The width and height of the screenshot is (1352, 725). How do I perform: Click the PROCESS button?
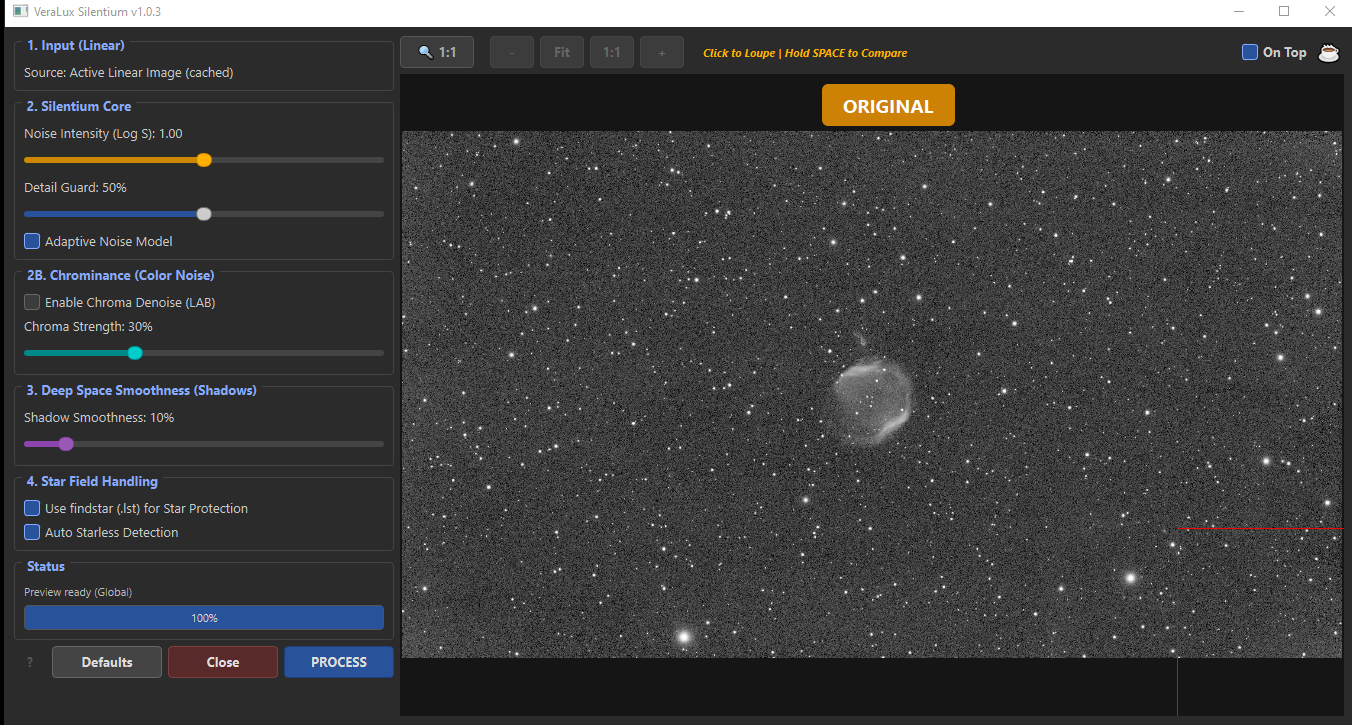click(x=339, y=662)
